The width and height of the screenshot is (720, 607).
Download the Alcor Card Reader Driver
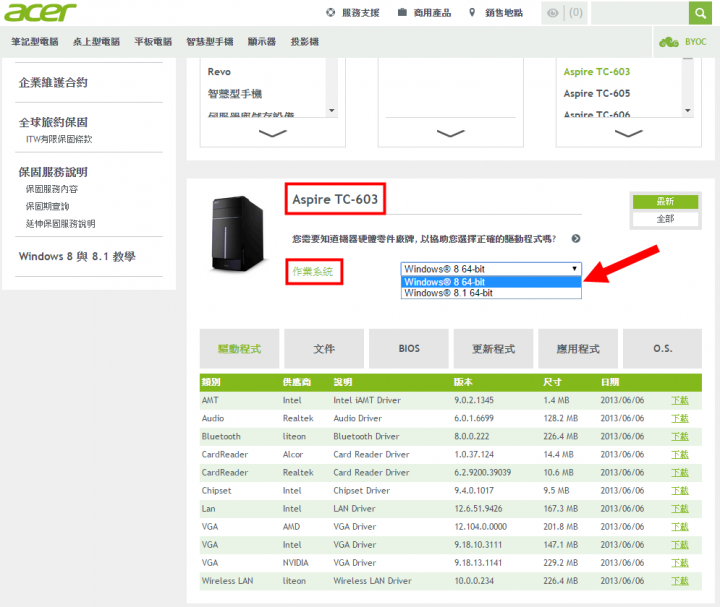point(680,455)
